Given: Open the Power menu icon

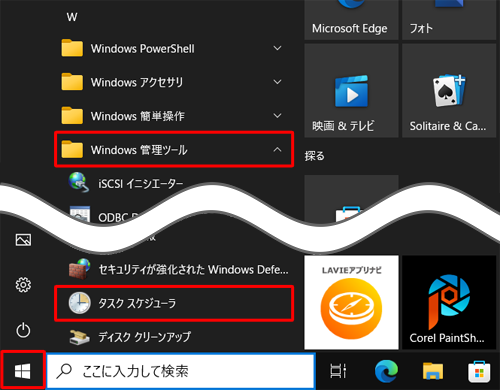Looking at the screenshot, I should pyautogui.click(x=23, y=330).
